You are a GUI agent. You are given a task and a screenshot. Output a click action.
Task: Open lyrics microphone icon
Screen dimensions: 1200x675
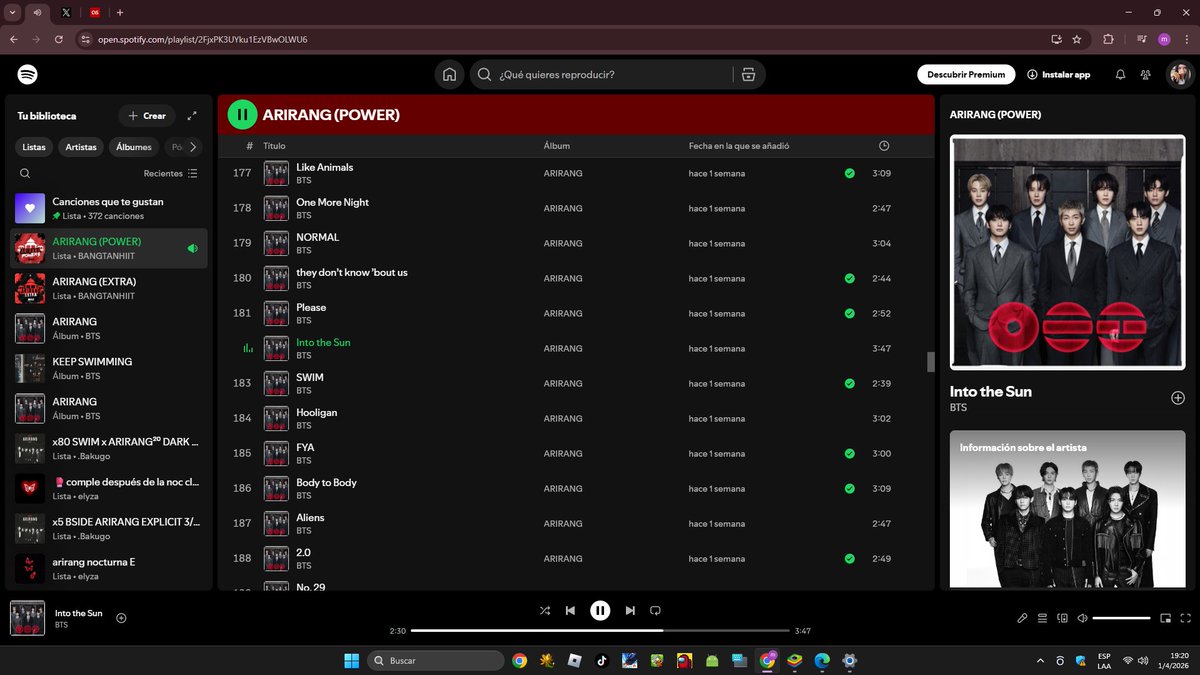pyautogui.click(x=1022, y=618)
